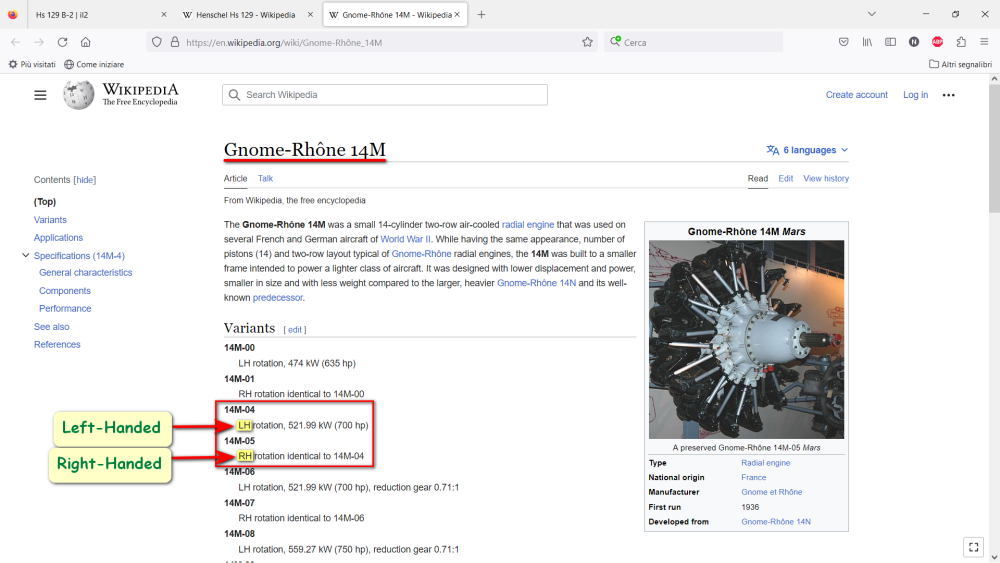Click the Create account link
This screenshot has height=563, width=1000.
(x=856, y=95)
